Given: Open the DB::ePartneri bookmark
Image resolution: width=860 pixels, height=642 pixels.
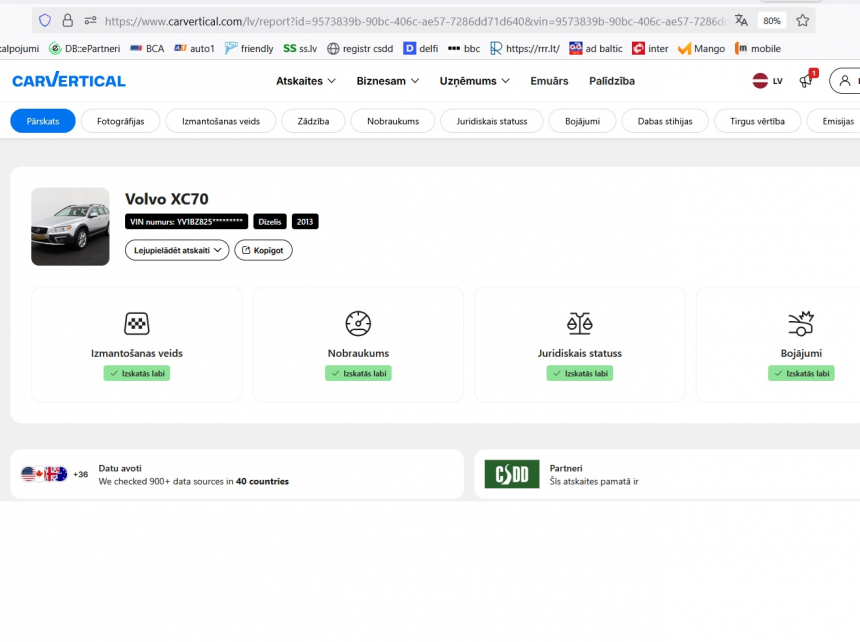Looking at the screenshot, I should point(84,49).
